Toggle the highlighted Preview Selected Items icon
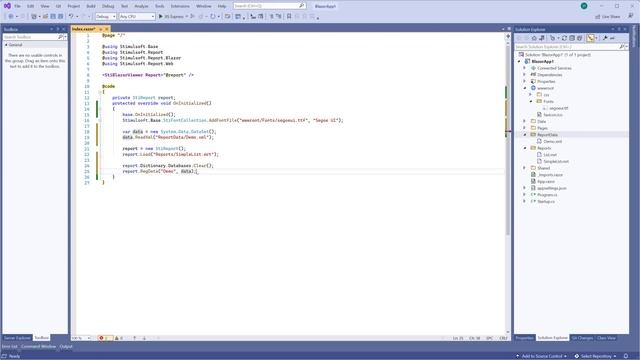Image resolution: width=640 pixels, height=360 pixels. (590, 38)
